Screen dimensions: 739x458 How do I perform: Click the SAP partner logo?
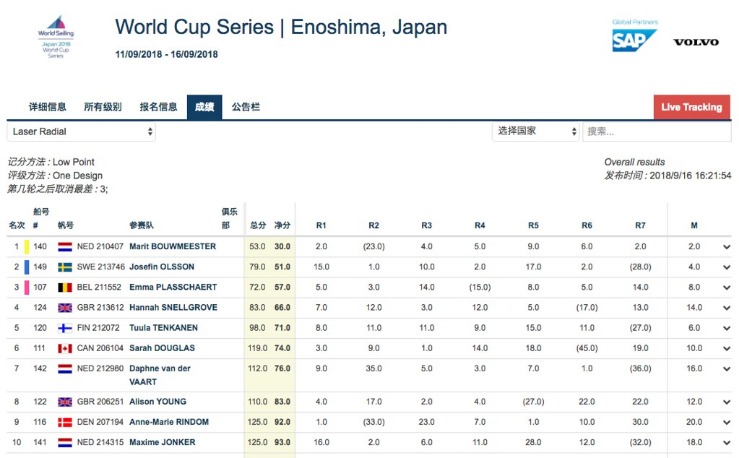tap(634, 40)
